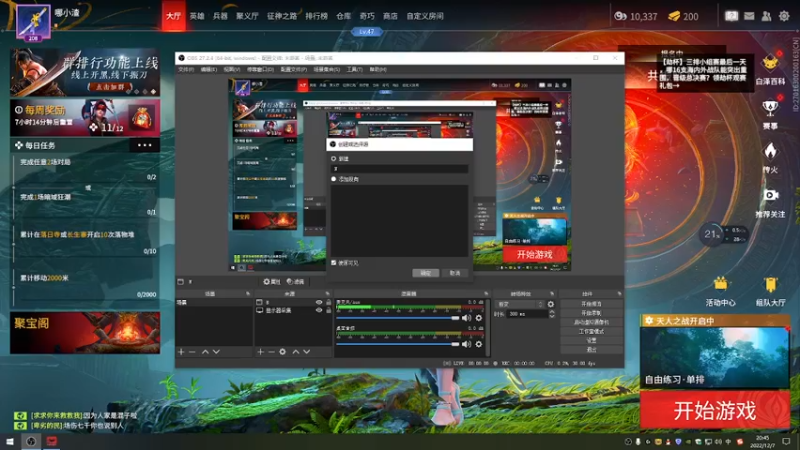Click 开始推流 start streaming in OBS controls
The height and width of the screenshot is (450, 800).
[x=591, y=304]
